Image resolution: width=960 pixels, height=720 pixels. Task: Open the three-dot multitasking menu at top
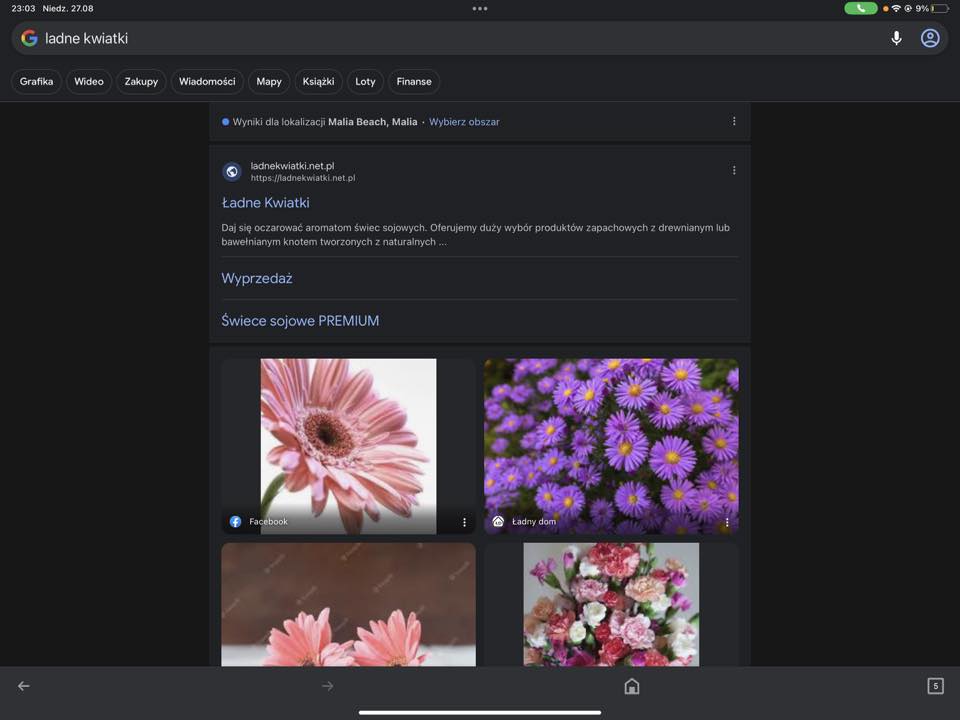(480, 9)
